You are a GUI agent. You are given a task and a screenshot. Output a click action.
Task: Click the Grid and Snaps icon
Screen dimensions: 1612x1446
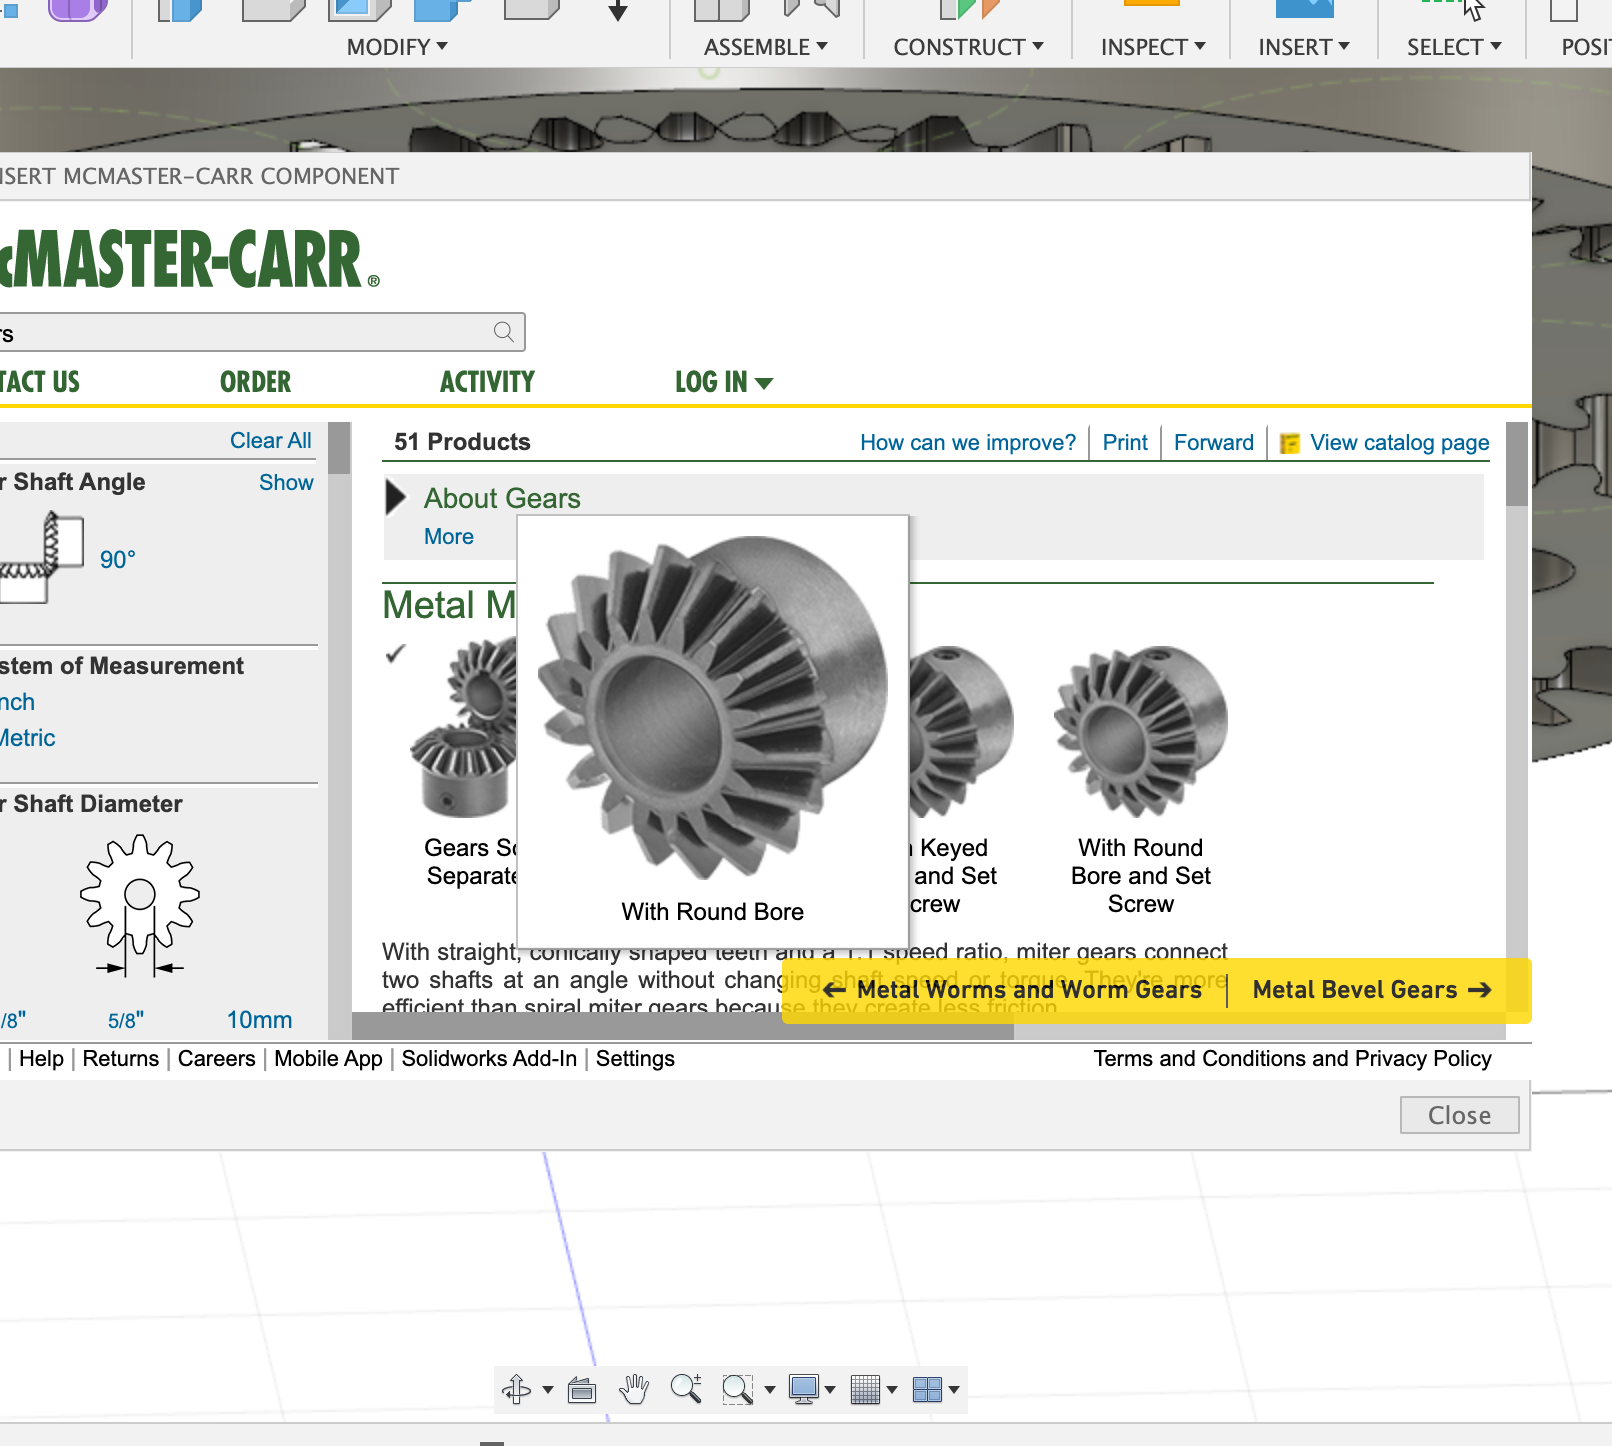(865, 1389)
